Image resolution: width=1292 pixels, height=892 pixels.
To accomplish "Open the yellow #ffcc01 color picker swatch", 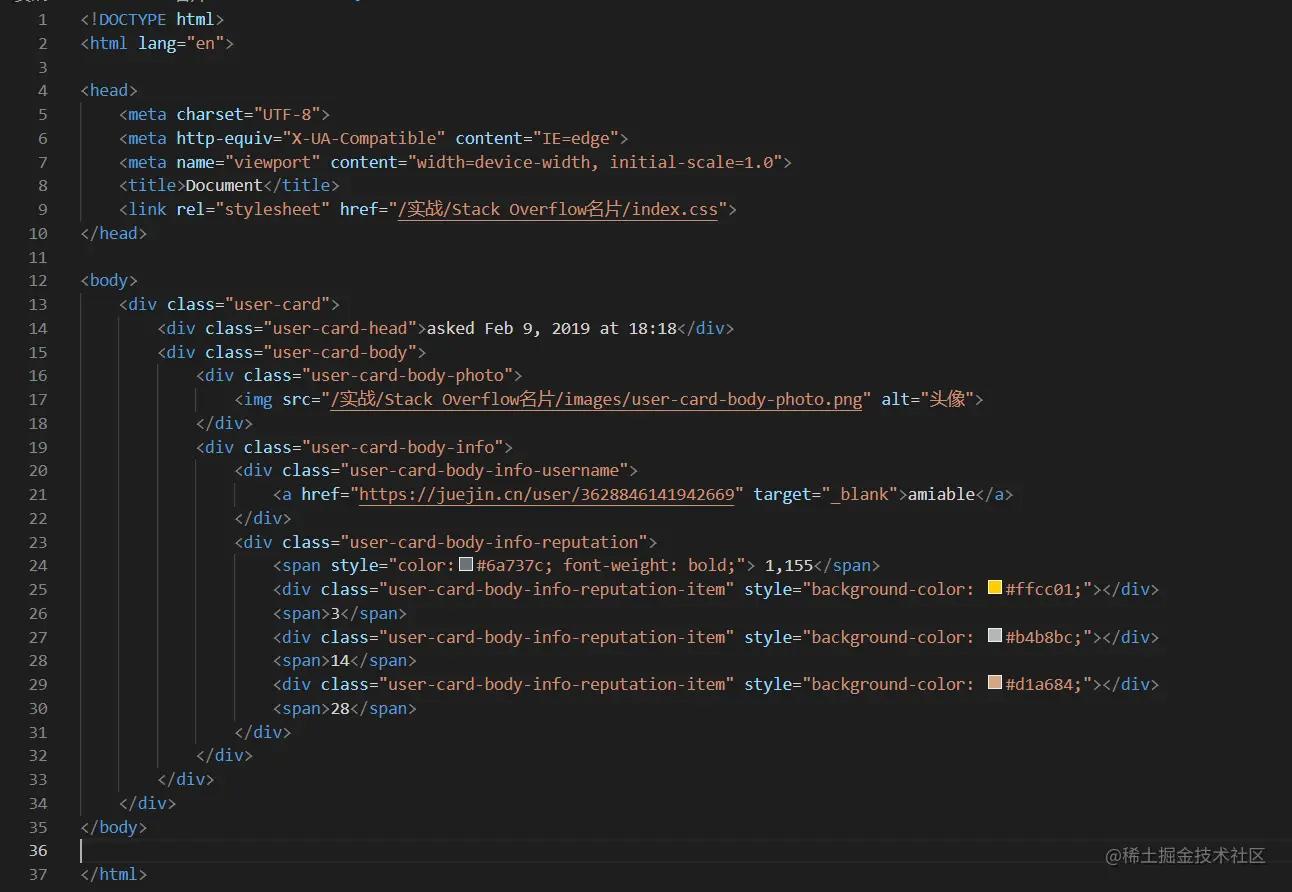I will click(x=995, y=588).
